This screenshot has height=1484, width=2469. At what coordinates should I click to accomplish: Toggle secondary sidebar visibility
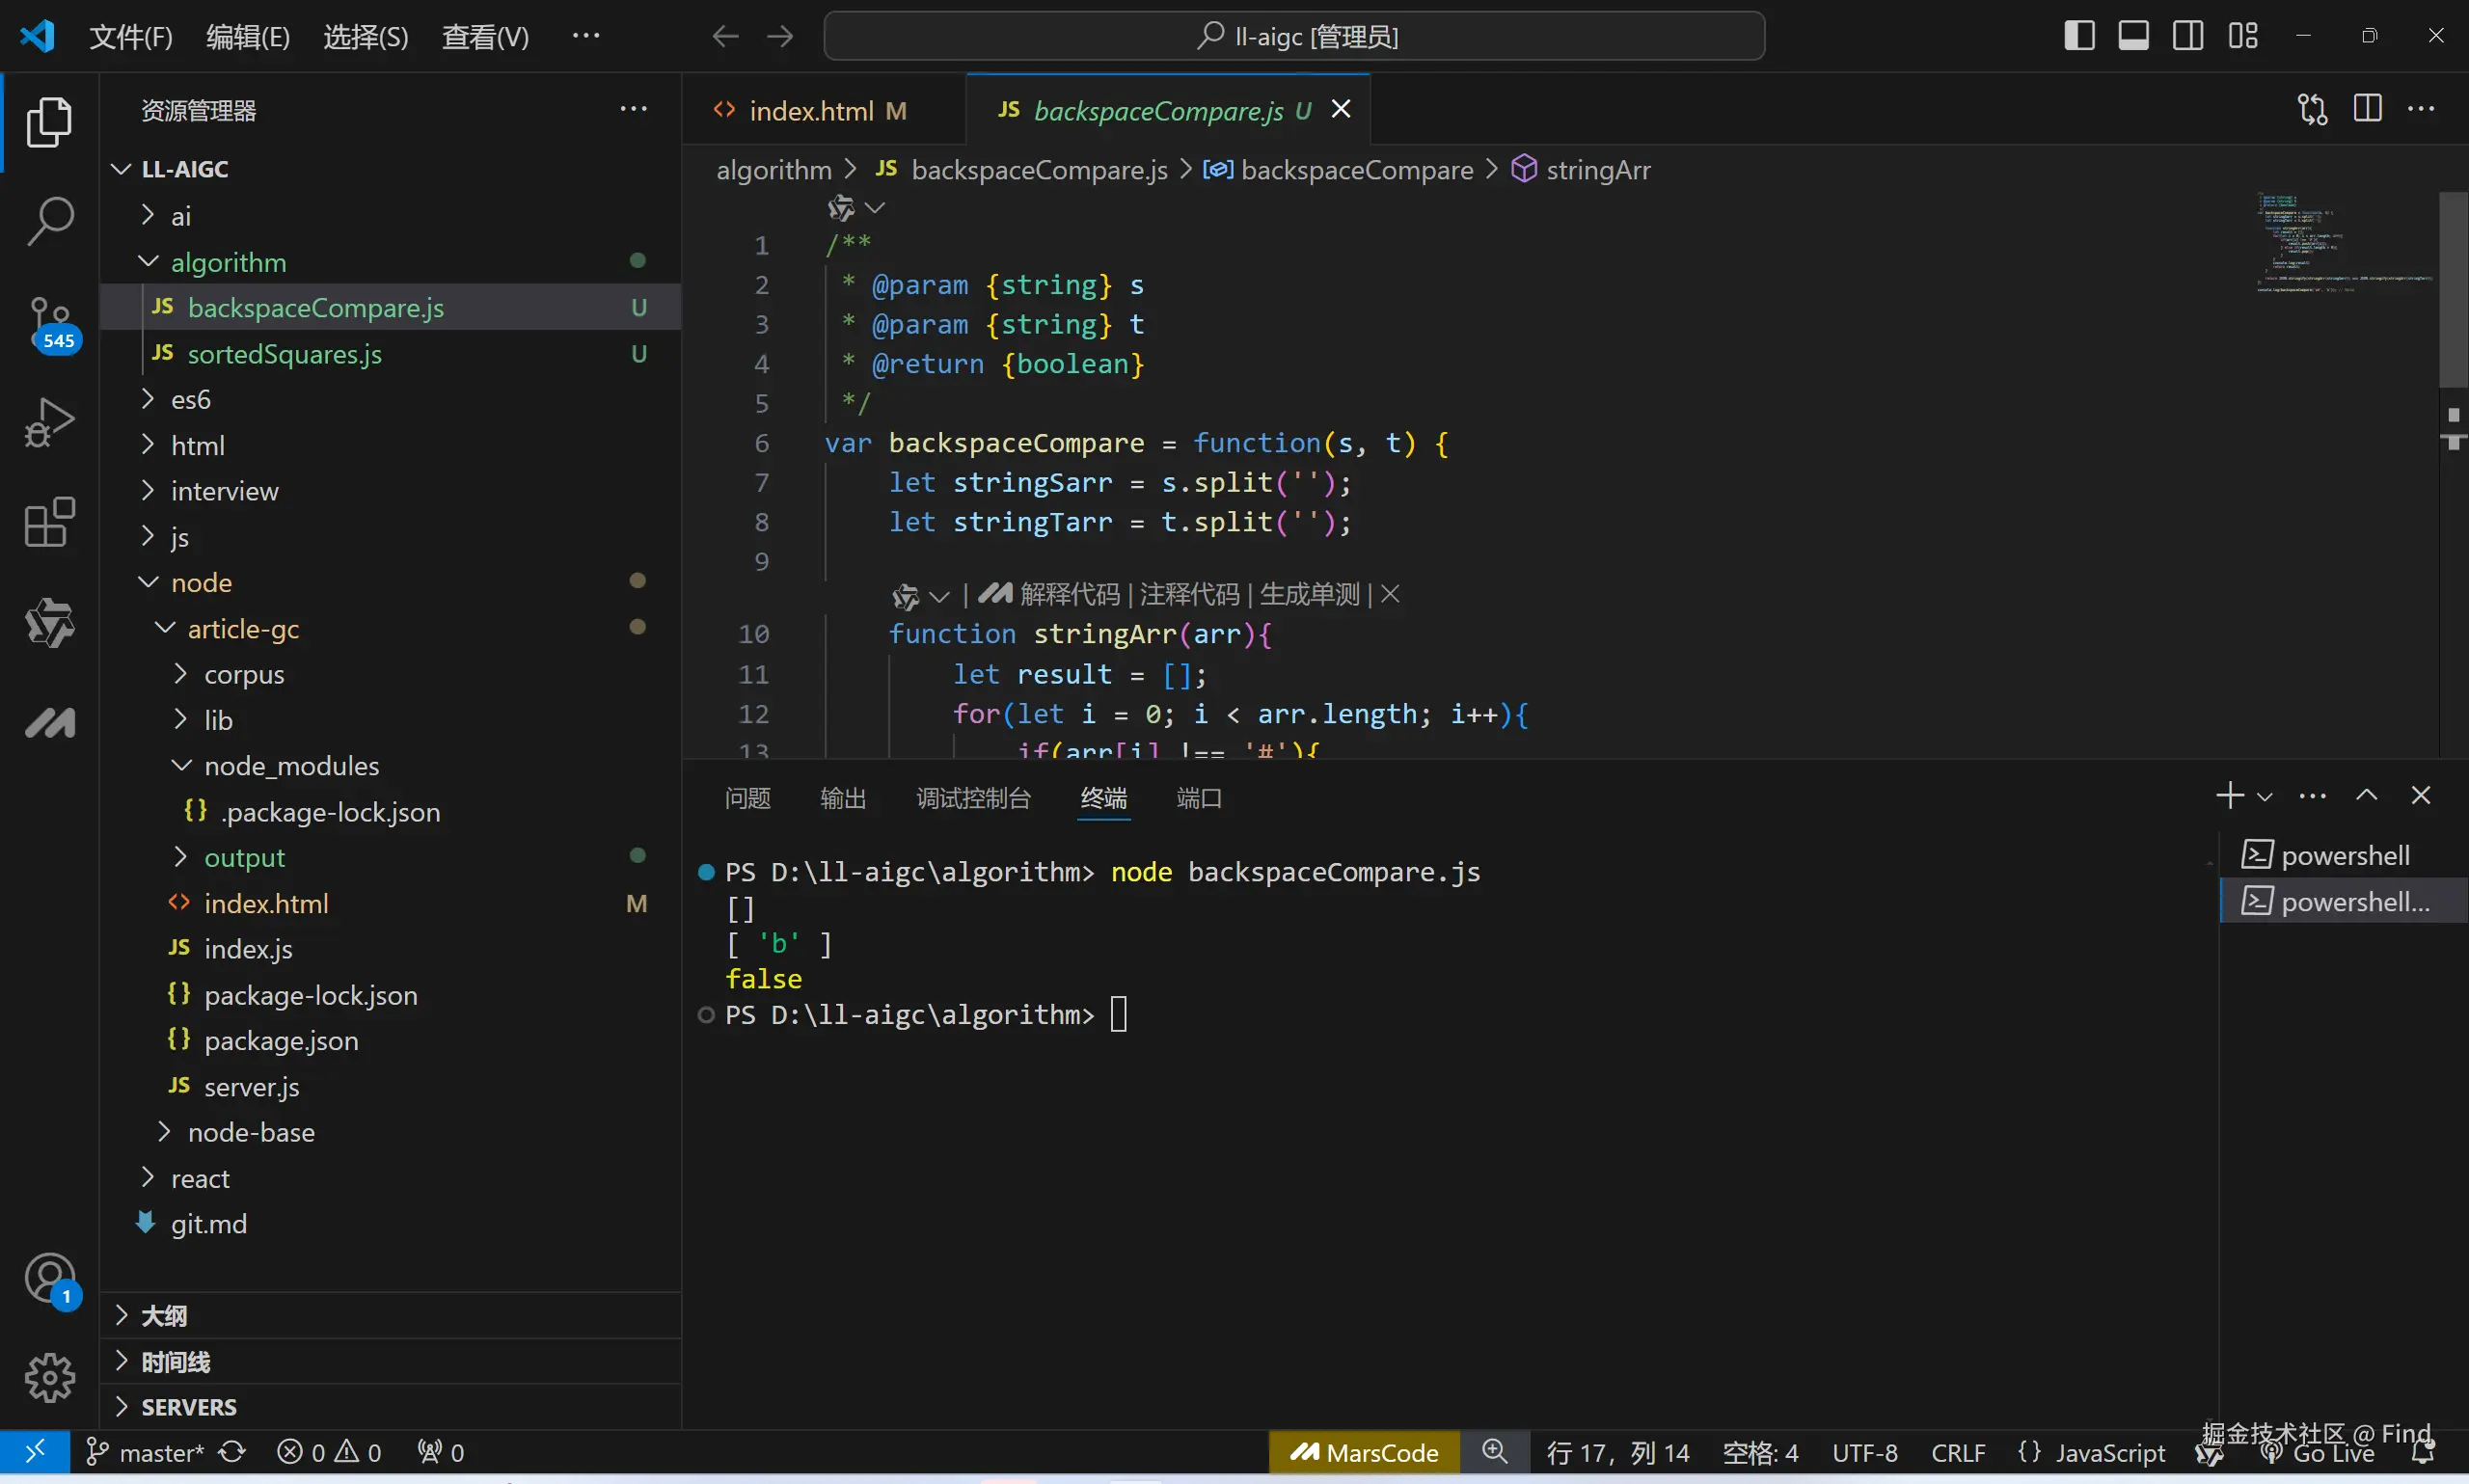point(2187,36)
